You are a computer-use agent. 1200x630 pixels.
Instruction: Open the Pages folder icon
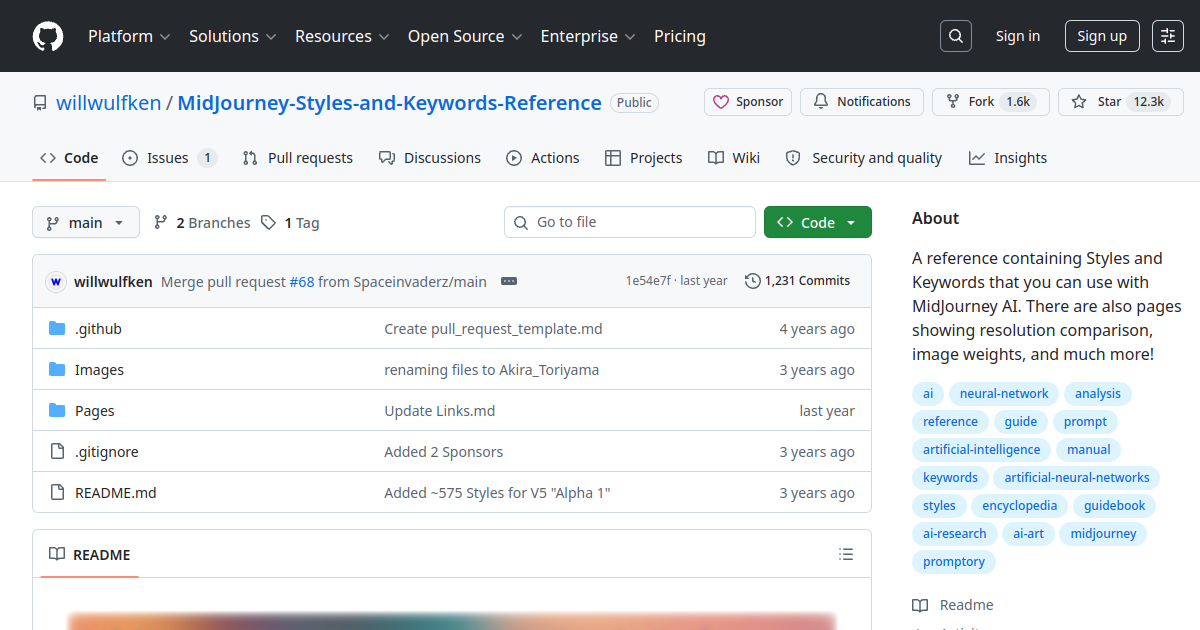click(x=57, y=411)
